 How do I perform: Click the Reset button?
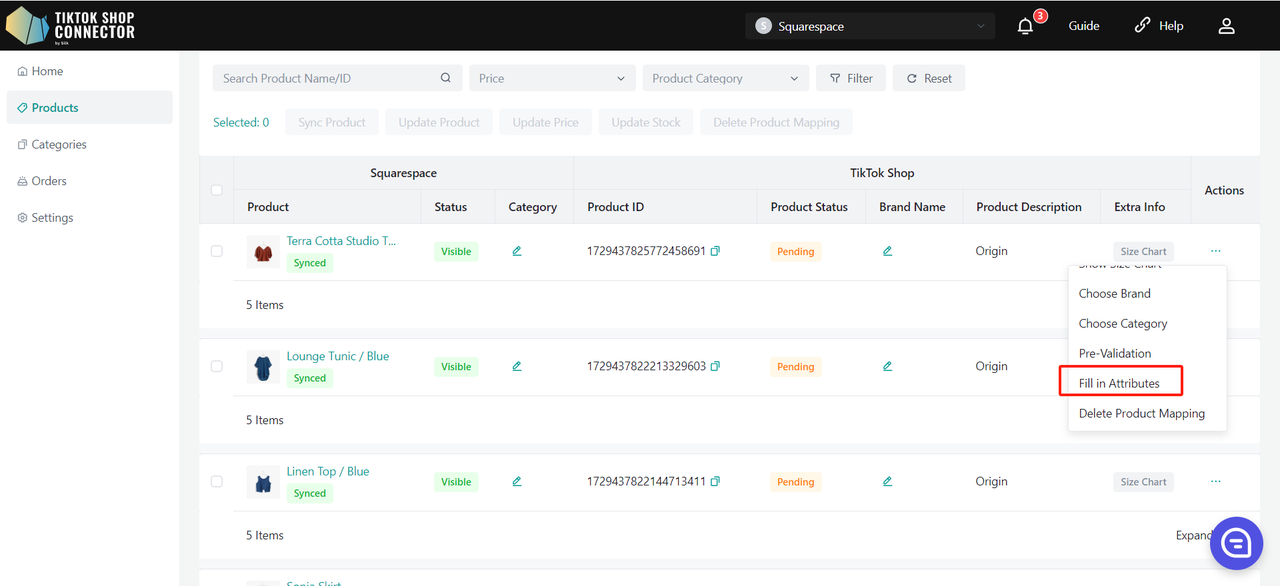[x=929, y=78]
